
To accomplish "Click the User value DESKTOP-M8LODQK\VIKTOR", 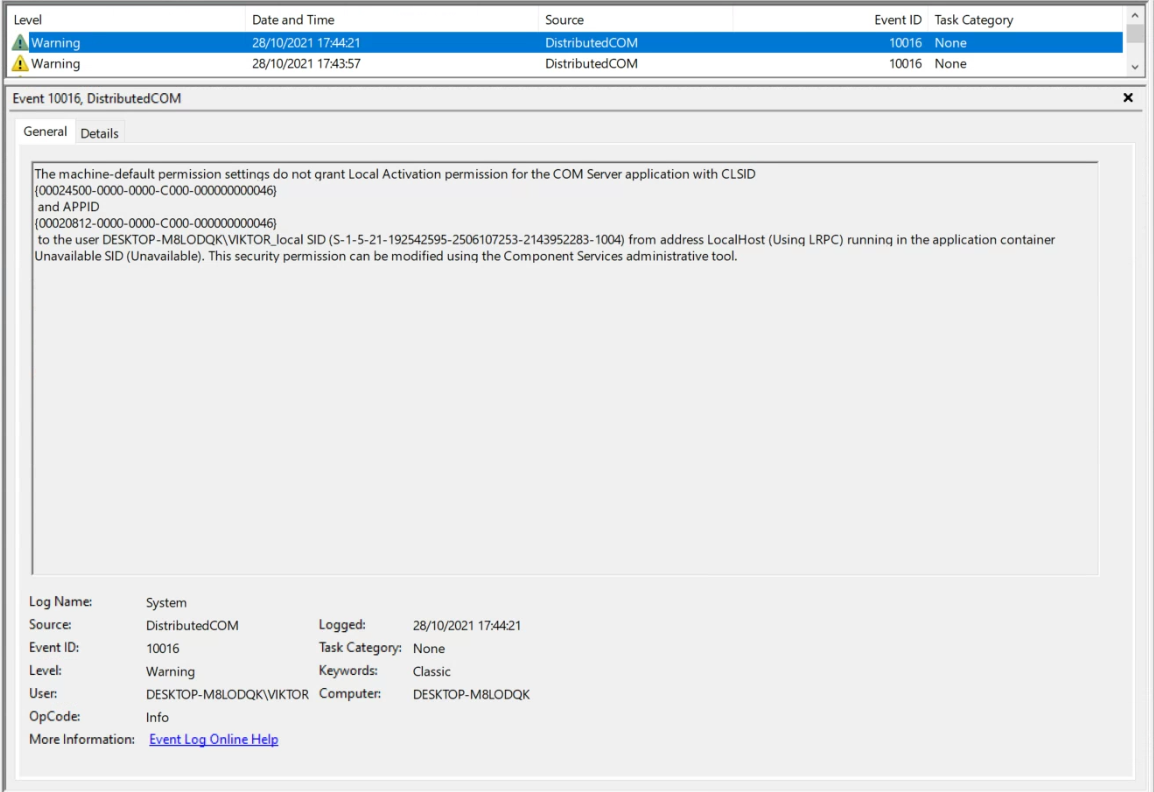I will pos(227,695).
